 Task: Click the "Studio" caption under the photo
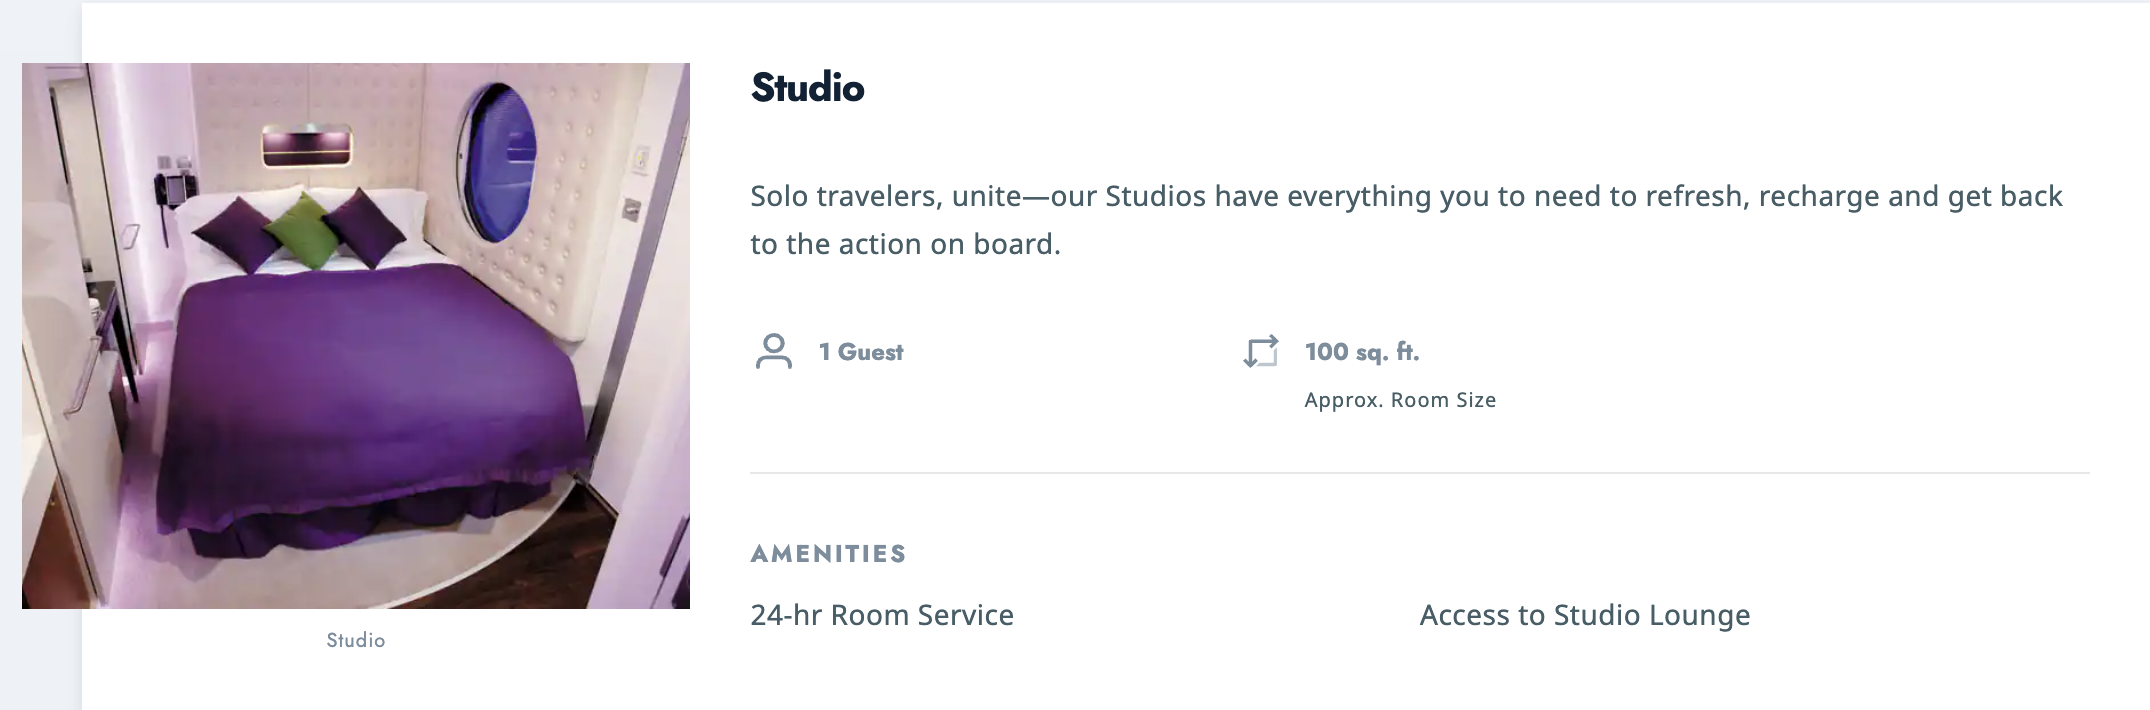click(356, 640)
